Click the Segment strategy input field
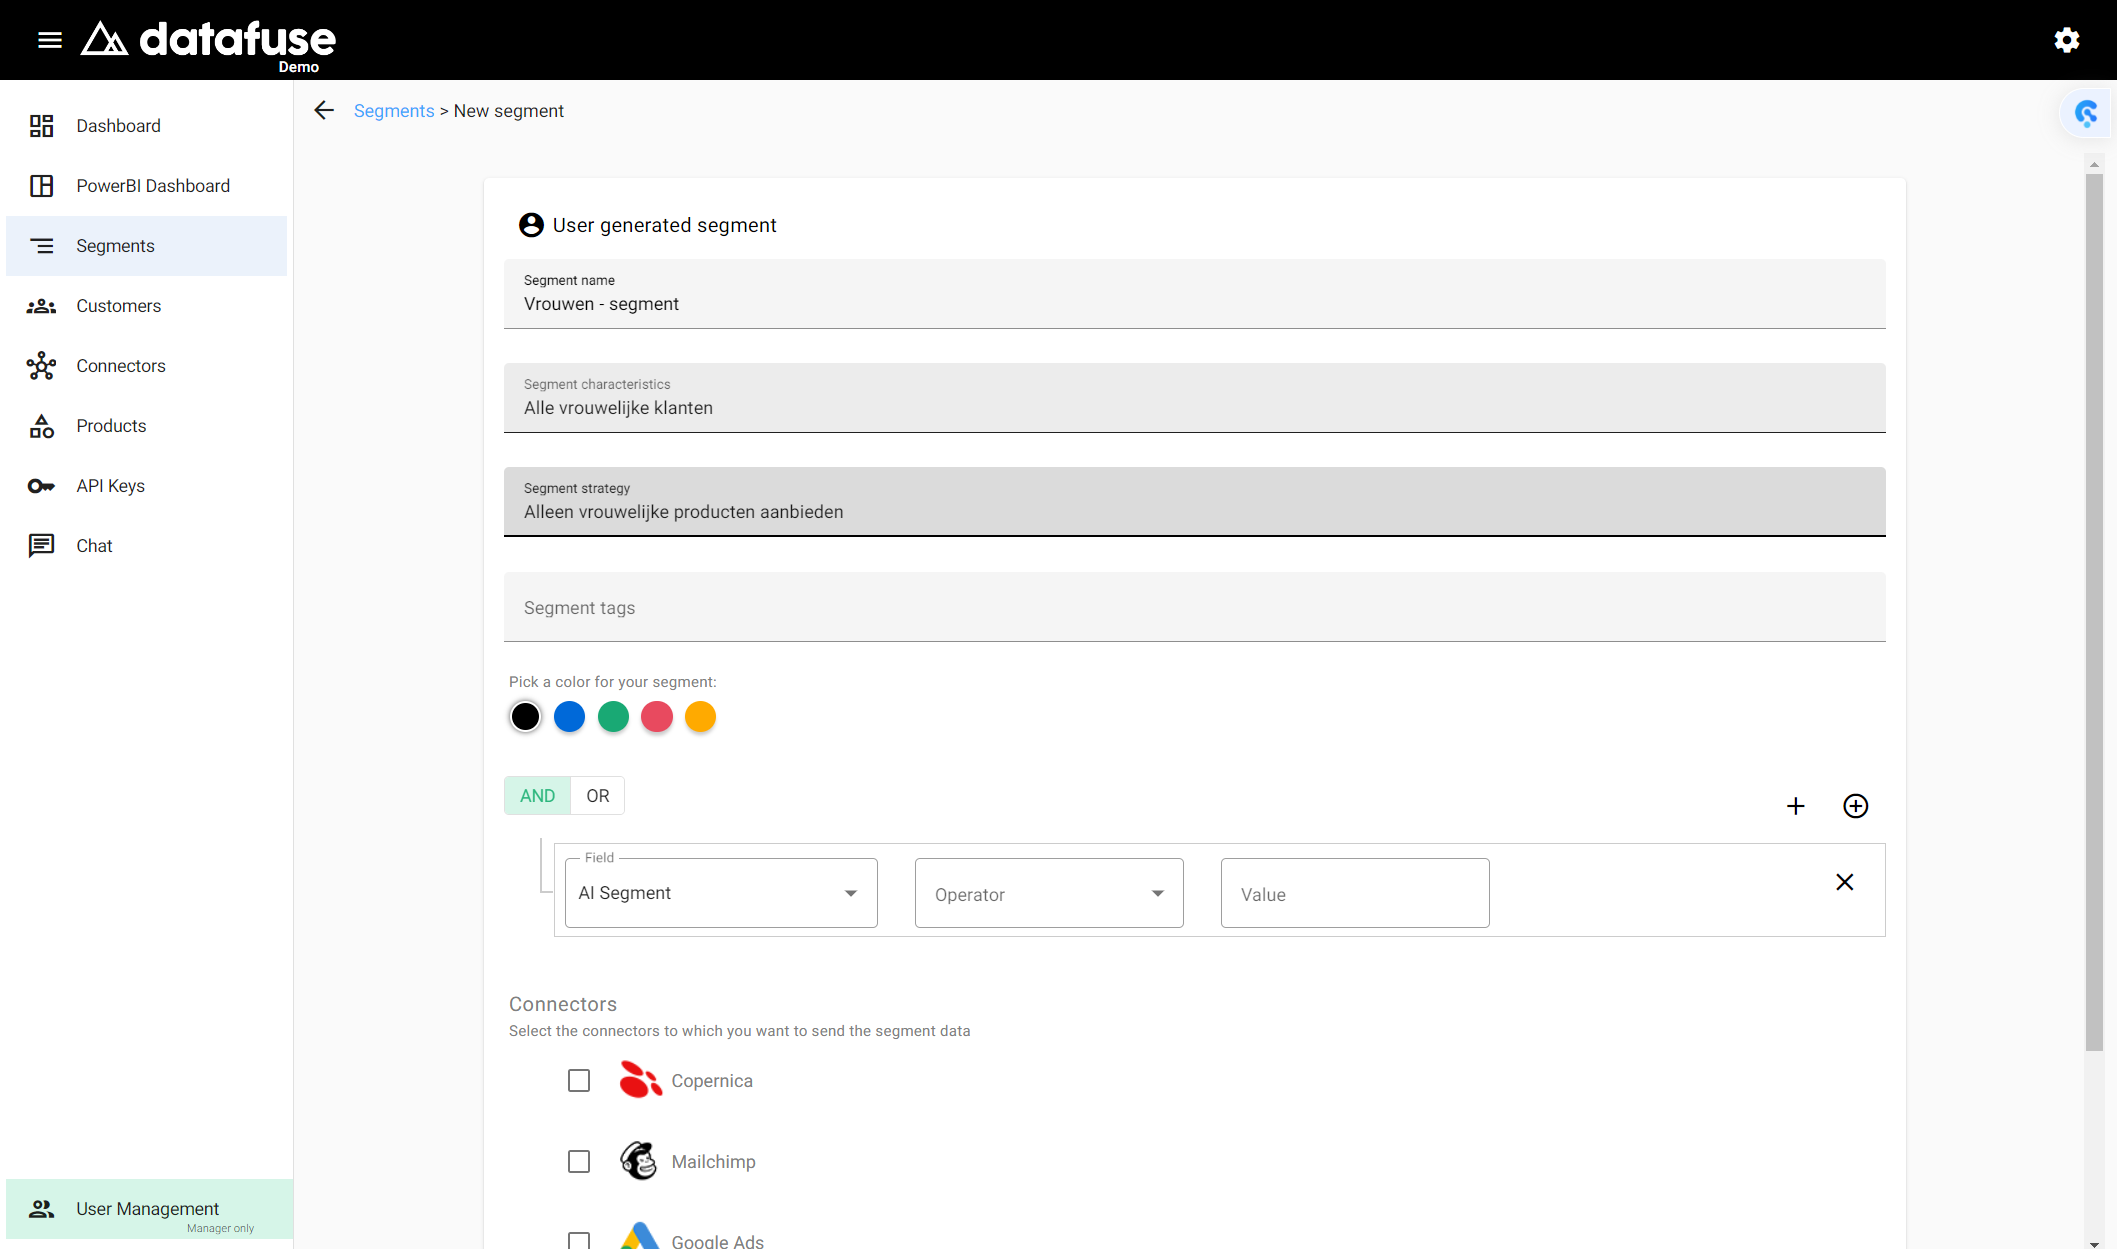The image size is (2117, 1254). tap(1195, 502)
